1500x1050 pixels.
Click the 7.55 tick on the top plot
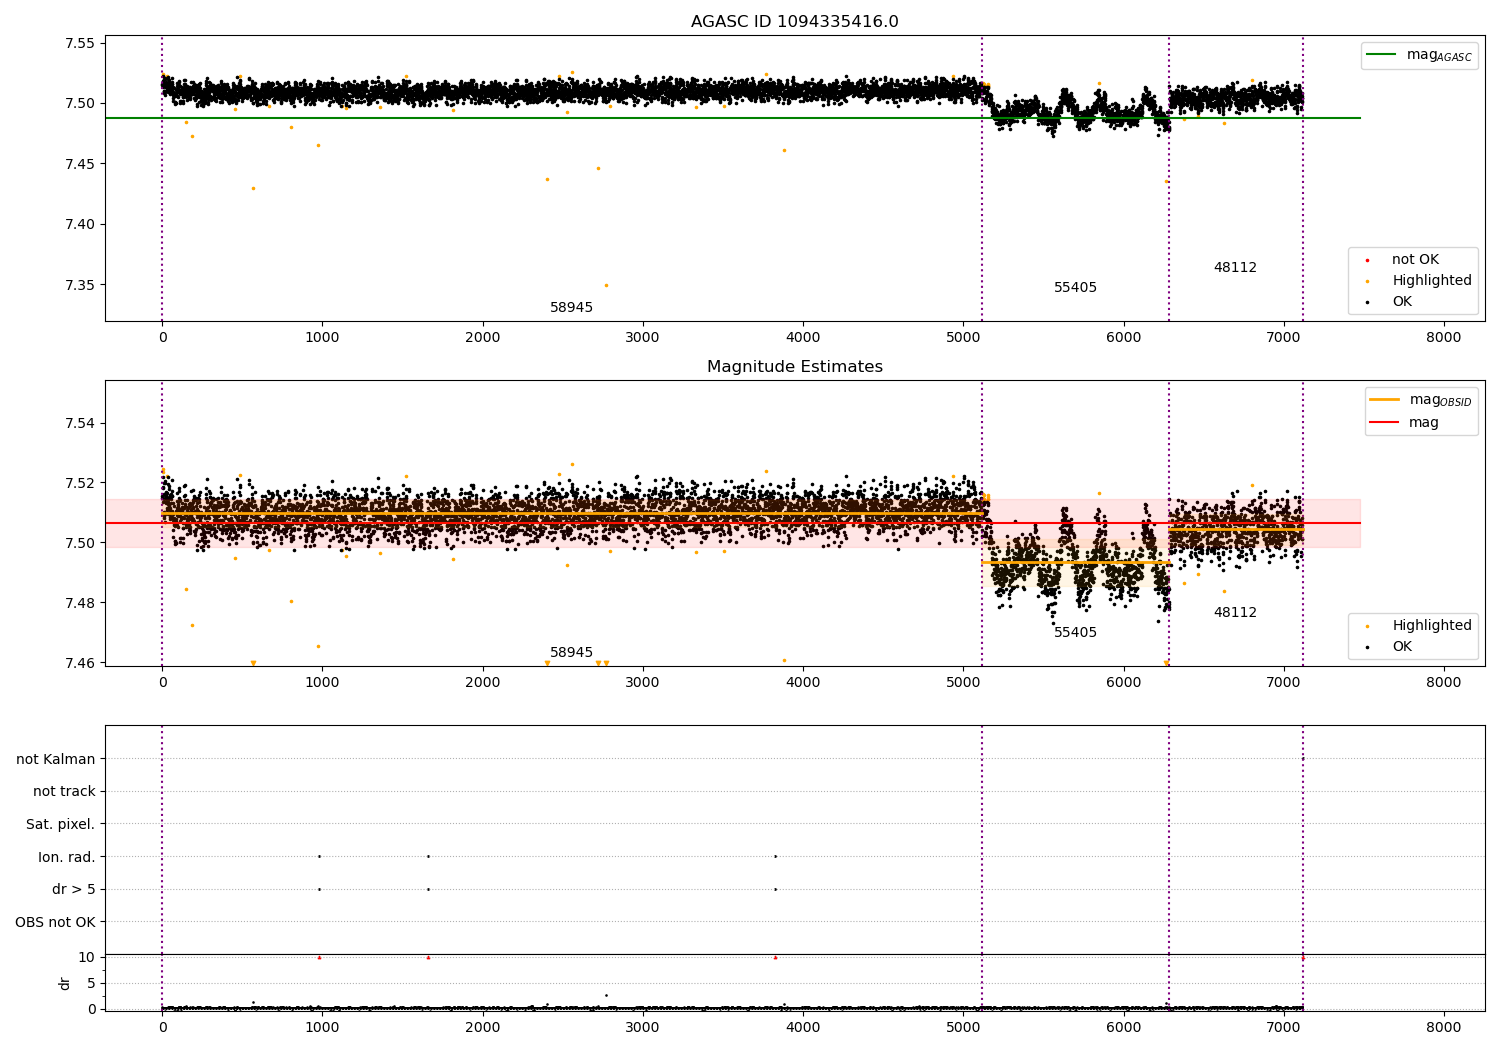tap(80, 43)
